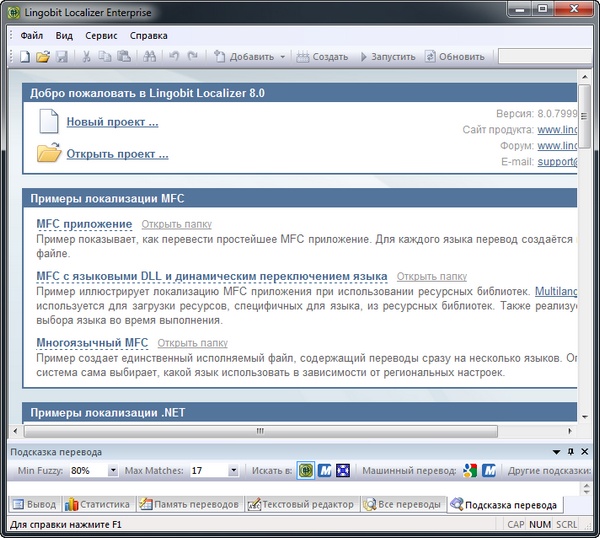Open the Добавить dropdown arrow
This screenshot has width=600, height=538.
(x=283, y=57)
